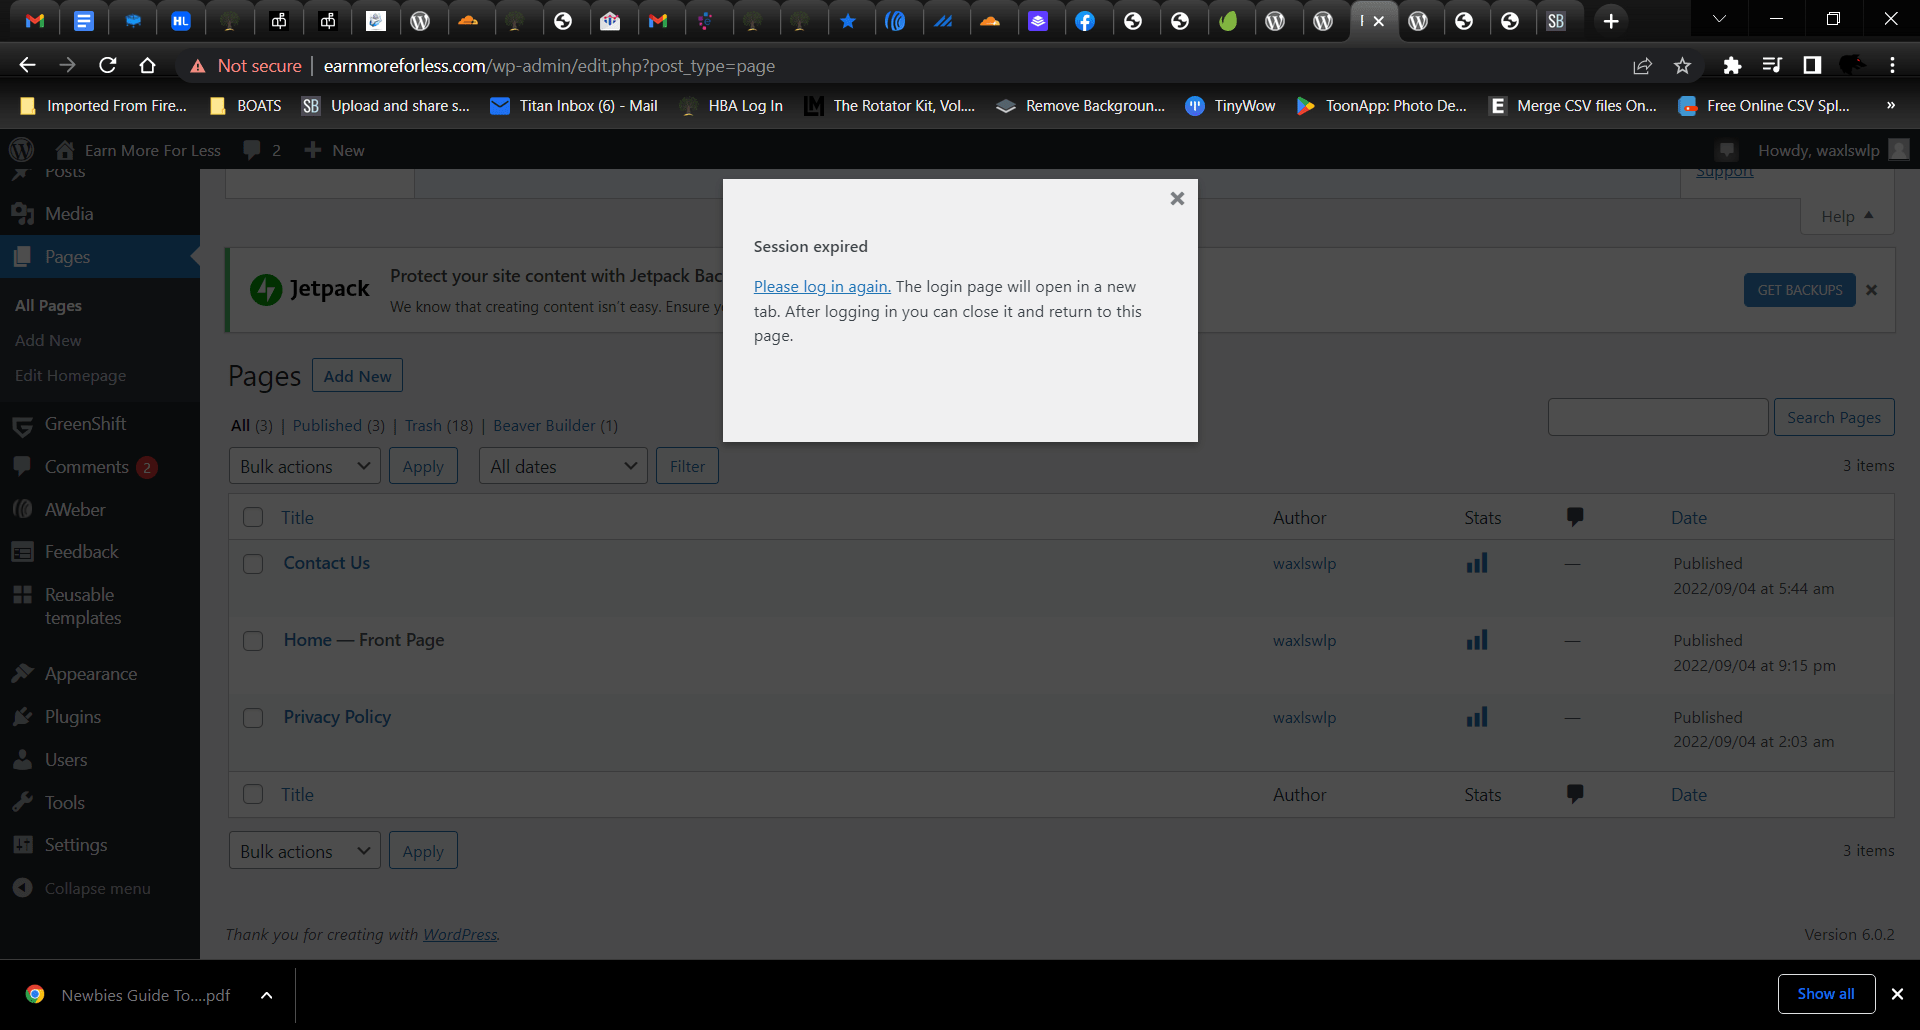View stats chart for Contact Us page
This screenshot has width=1920, height=1030.
[1477, 562]
